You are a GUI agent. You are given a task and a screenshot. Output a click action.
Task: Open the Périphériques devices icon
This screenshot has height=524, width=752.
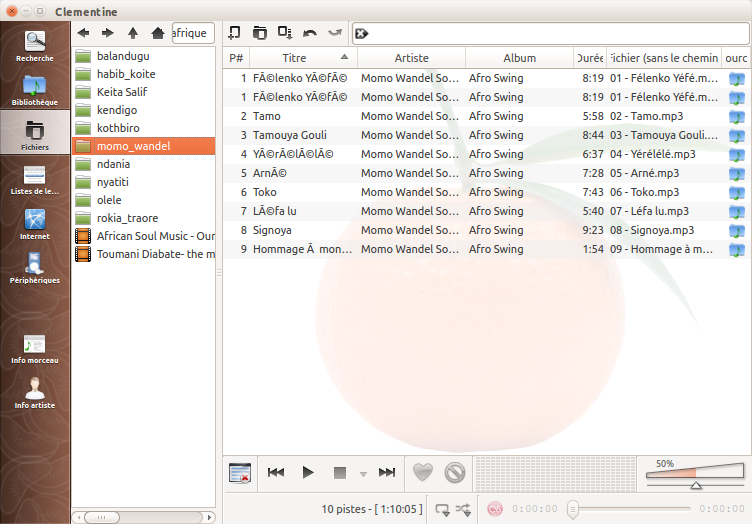point(35,267)
